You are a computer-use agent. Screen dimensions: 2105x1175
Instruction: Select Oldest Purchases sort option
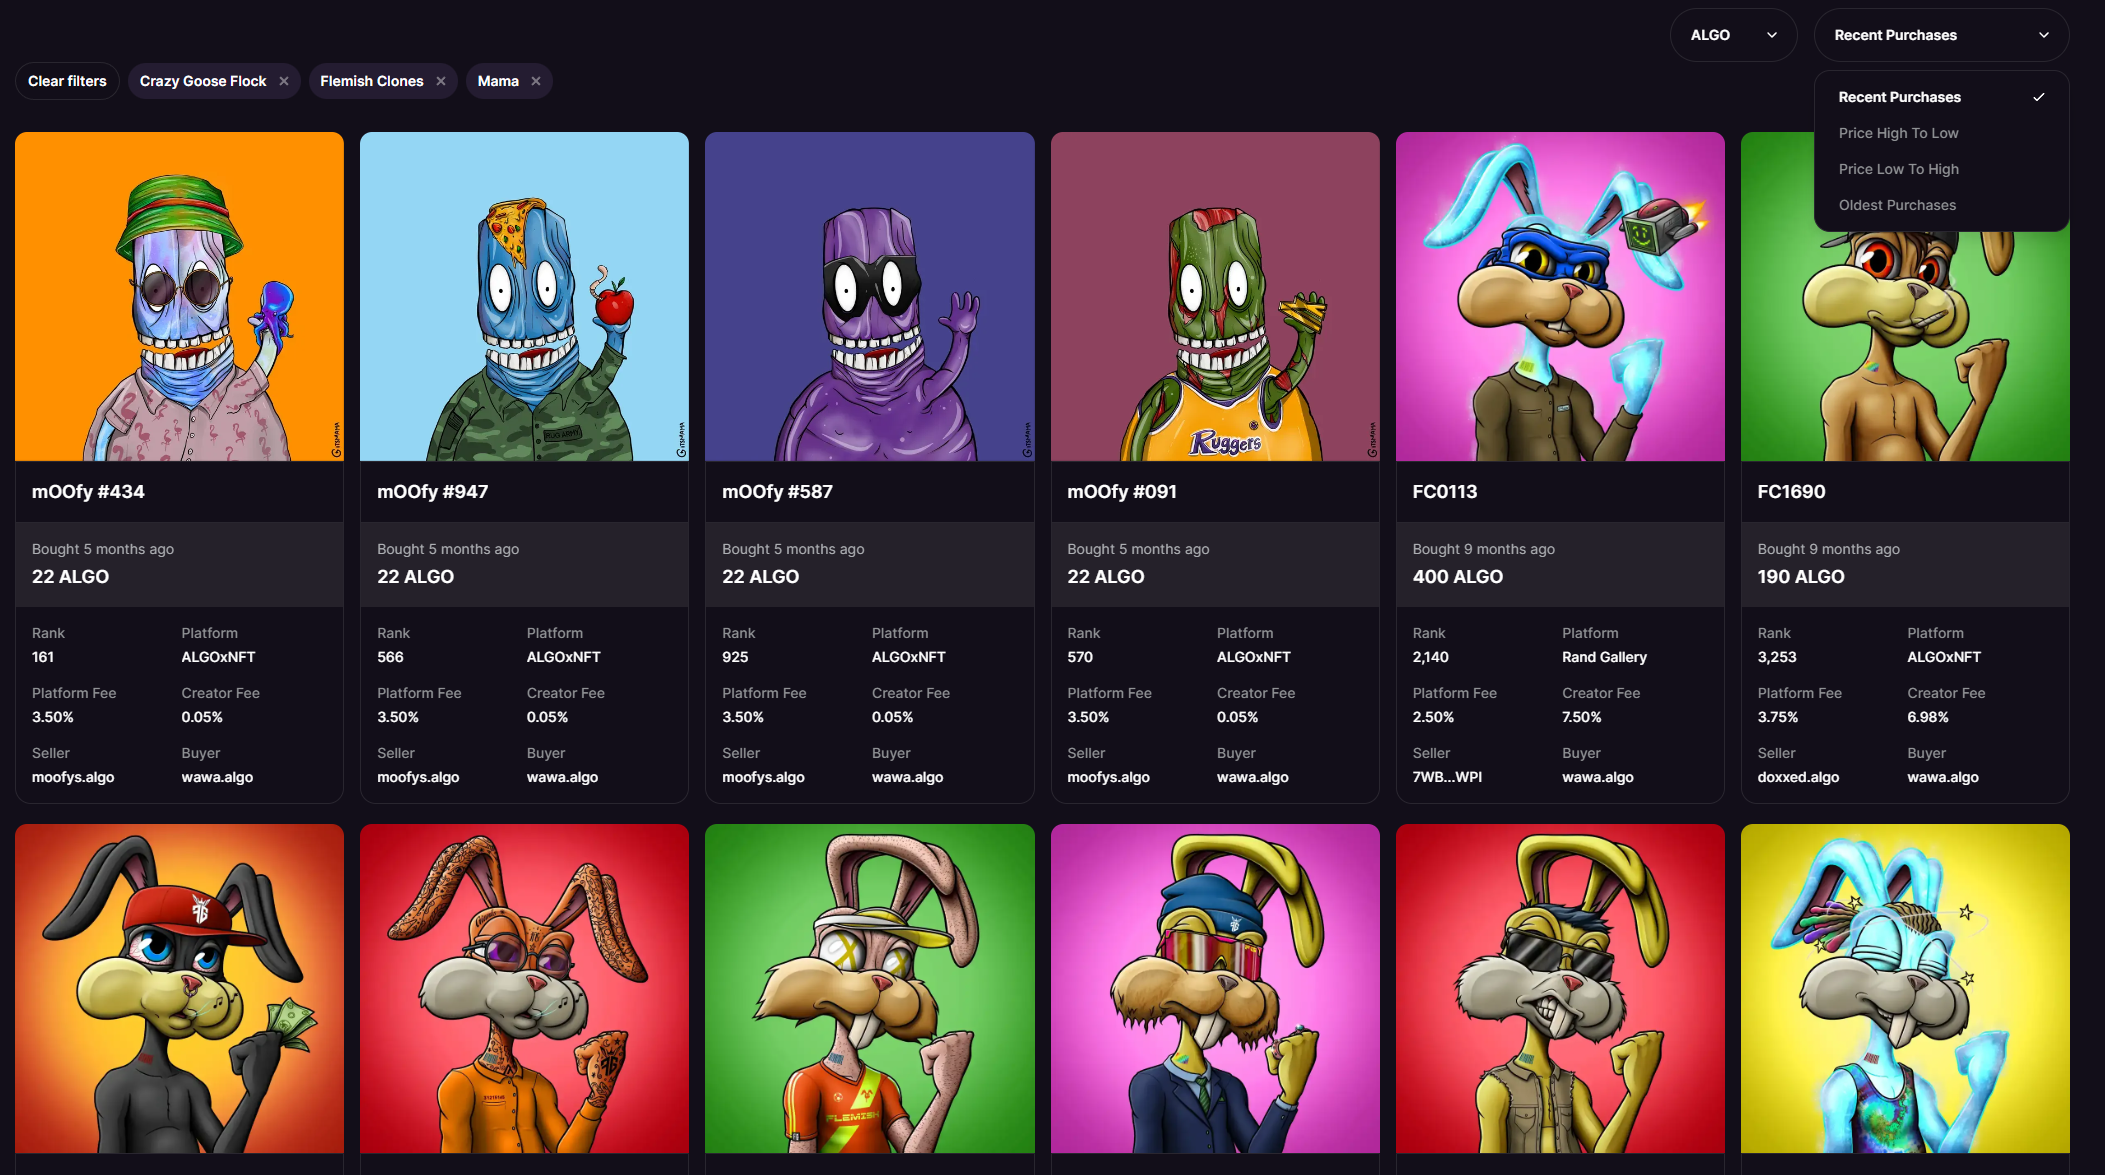[x=1897, y=205]
